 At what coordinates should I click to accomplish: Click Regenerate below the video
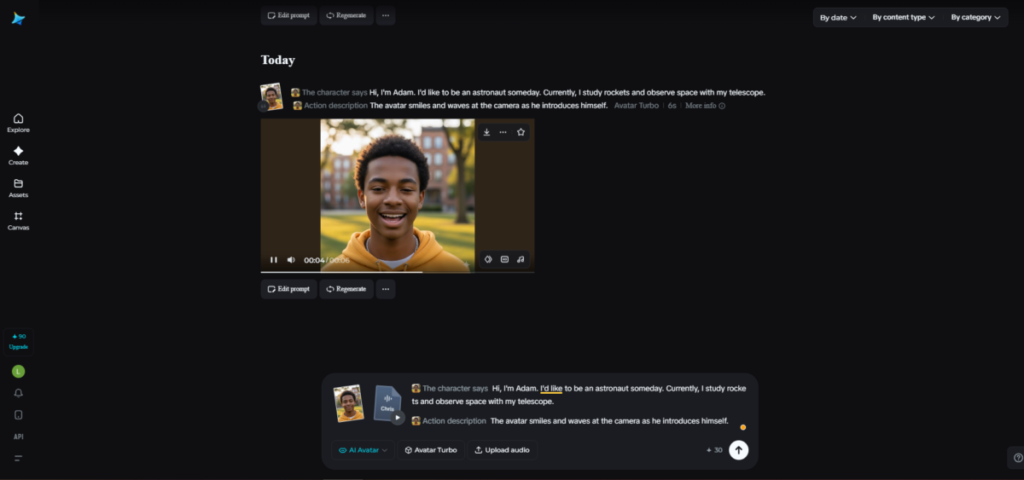pos(346,289)
